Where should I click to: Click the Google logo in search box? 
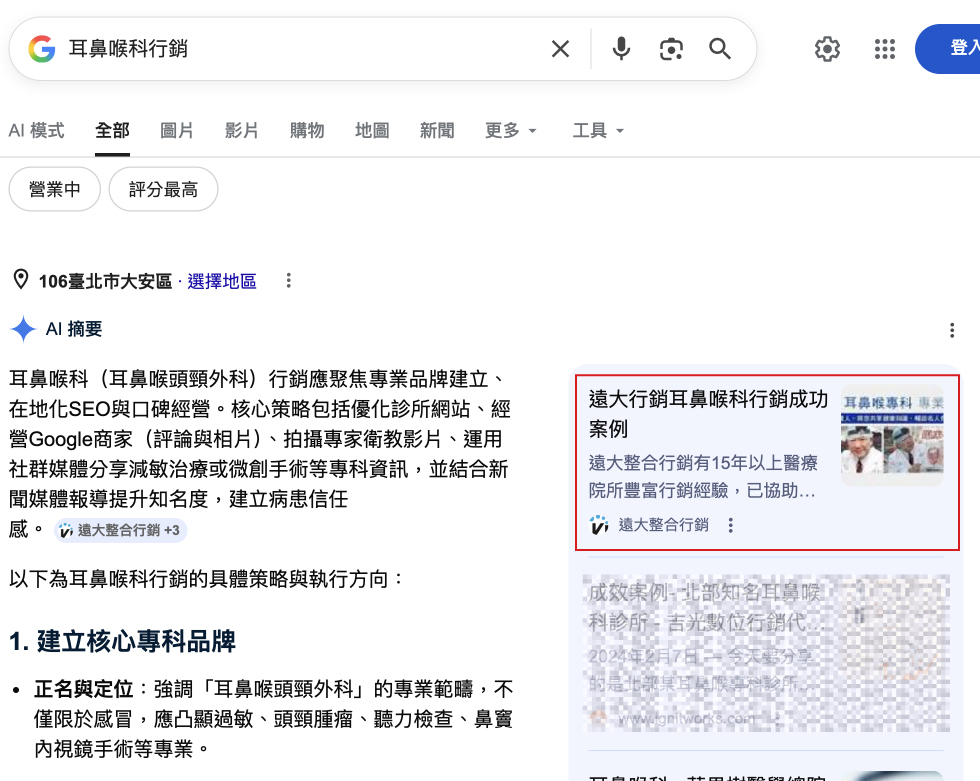41,49
